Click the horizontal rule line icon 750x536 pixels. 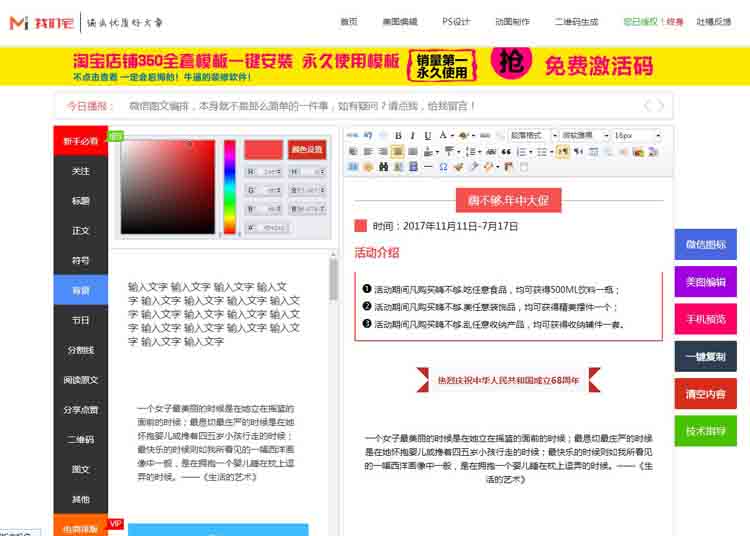click(428, 167)
